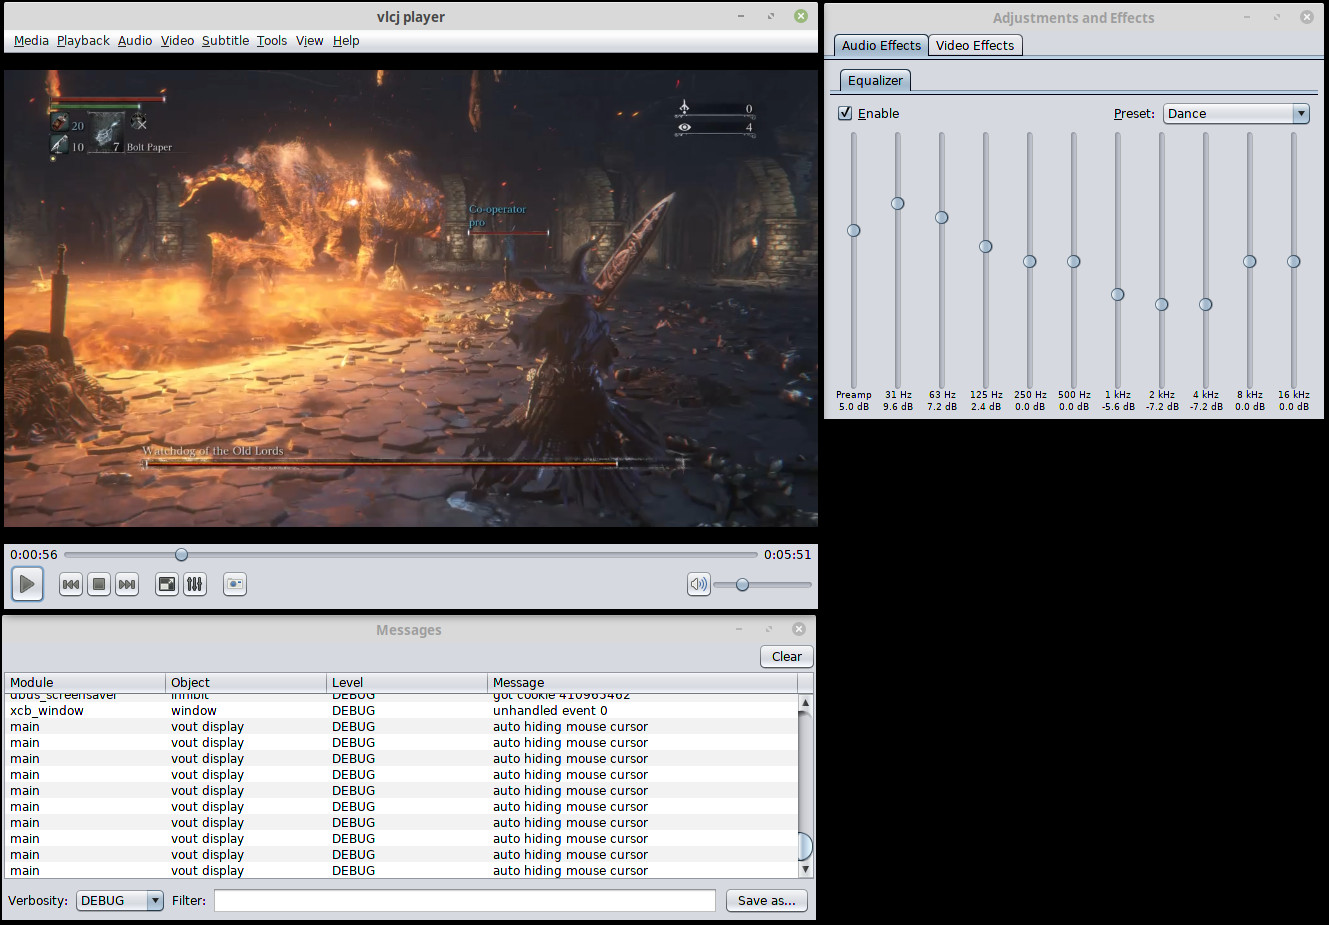Click the 500 Hz band slider handle
This screenshot has height=925, width=1329.
click(x=1074, y=261)
